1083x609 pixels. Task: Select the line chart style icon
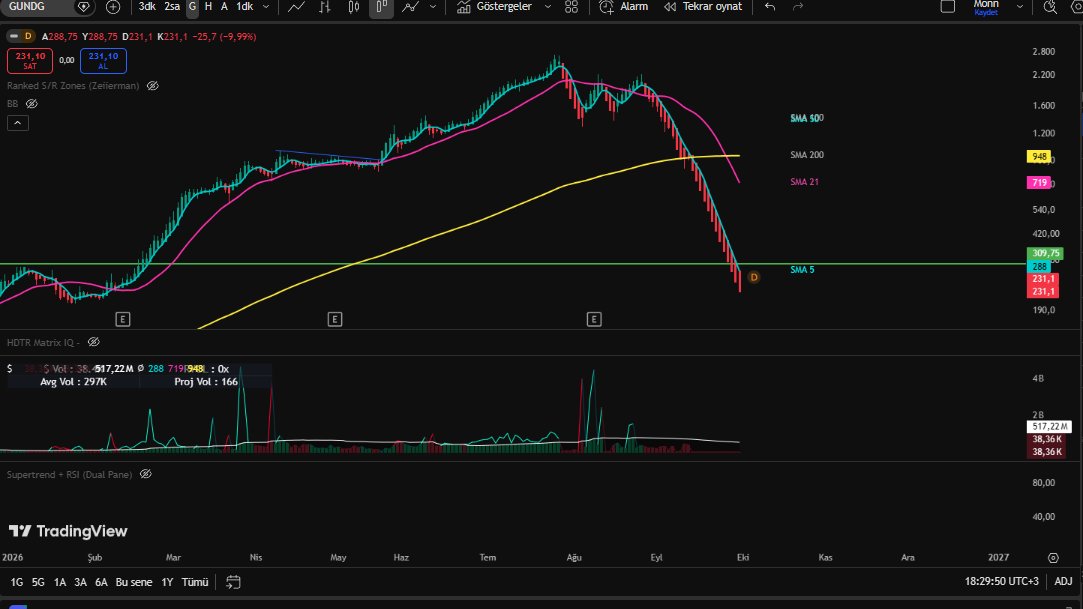[296, 7]
